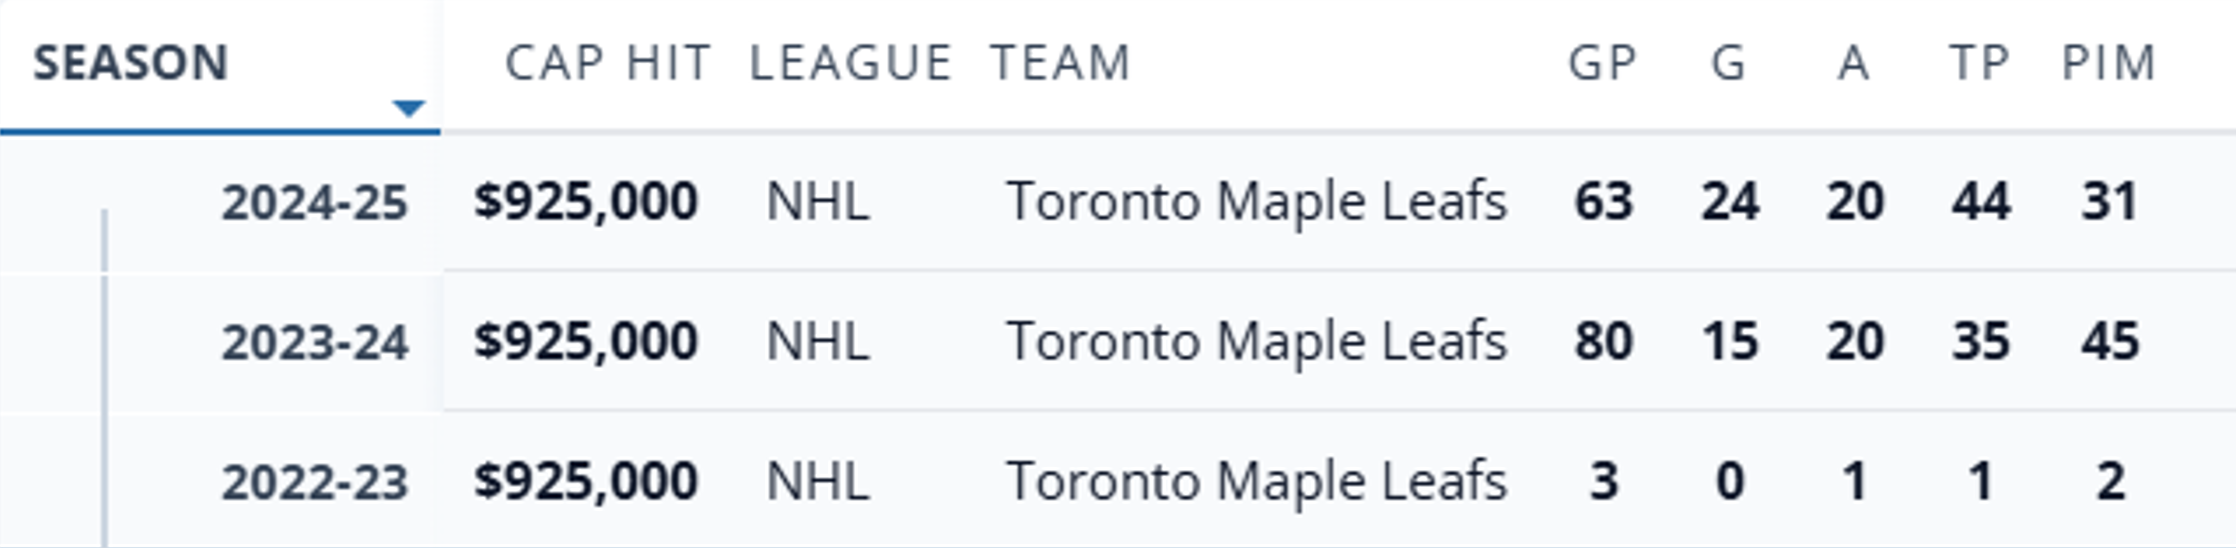Click NHL league link in 2023-24 row

[x=817, y=341]
